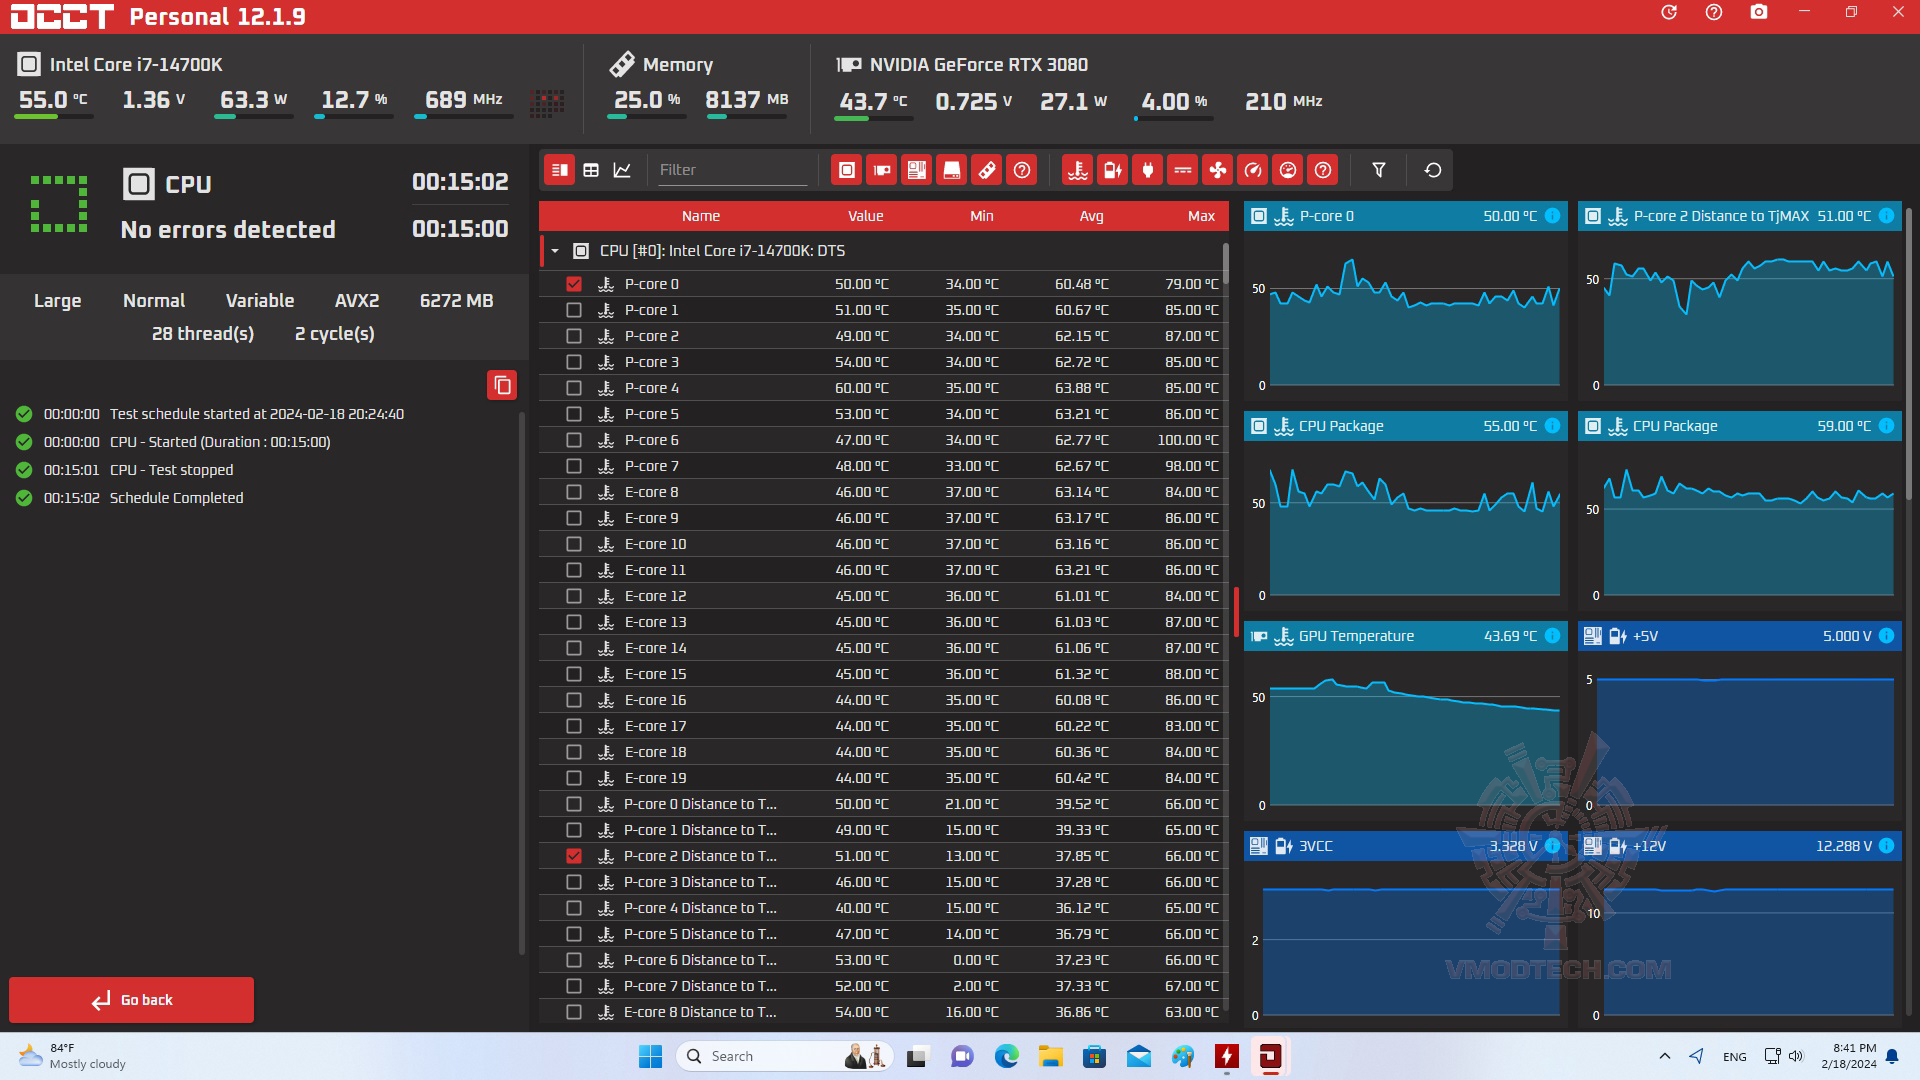Open info for the GPU Temperature graph
Image resolution: width=1920 pixels, height=1080 pixels.
pos(1552,636)
